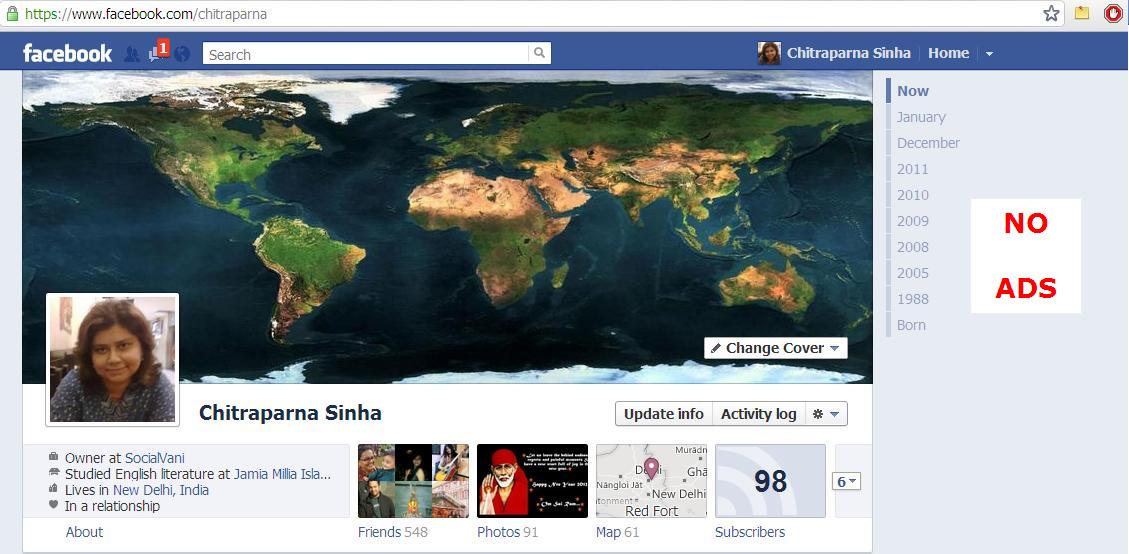Screen dimensions: 1129x554
Task: Click the red ad-blocker extension icon
Action: click(x=1113, y=13)
